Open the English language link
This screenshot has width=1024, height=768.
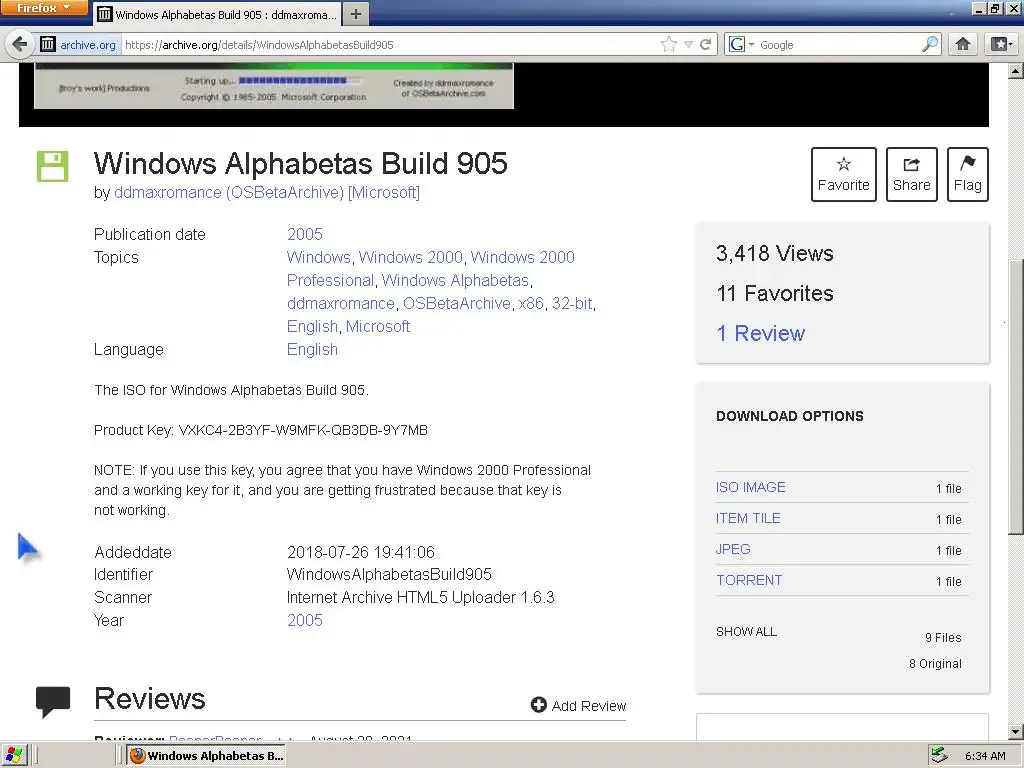(312, 349)
